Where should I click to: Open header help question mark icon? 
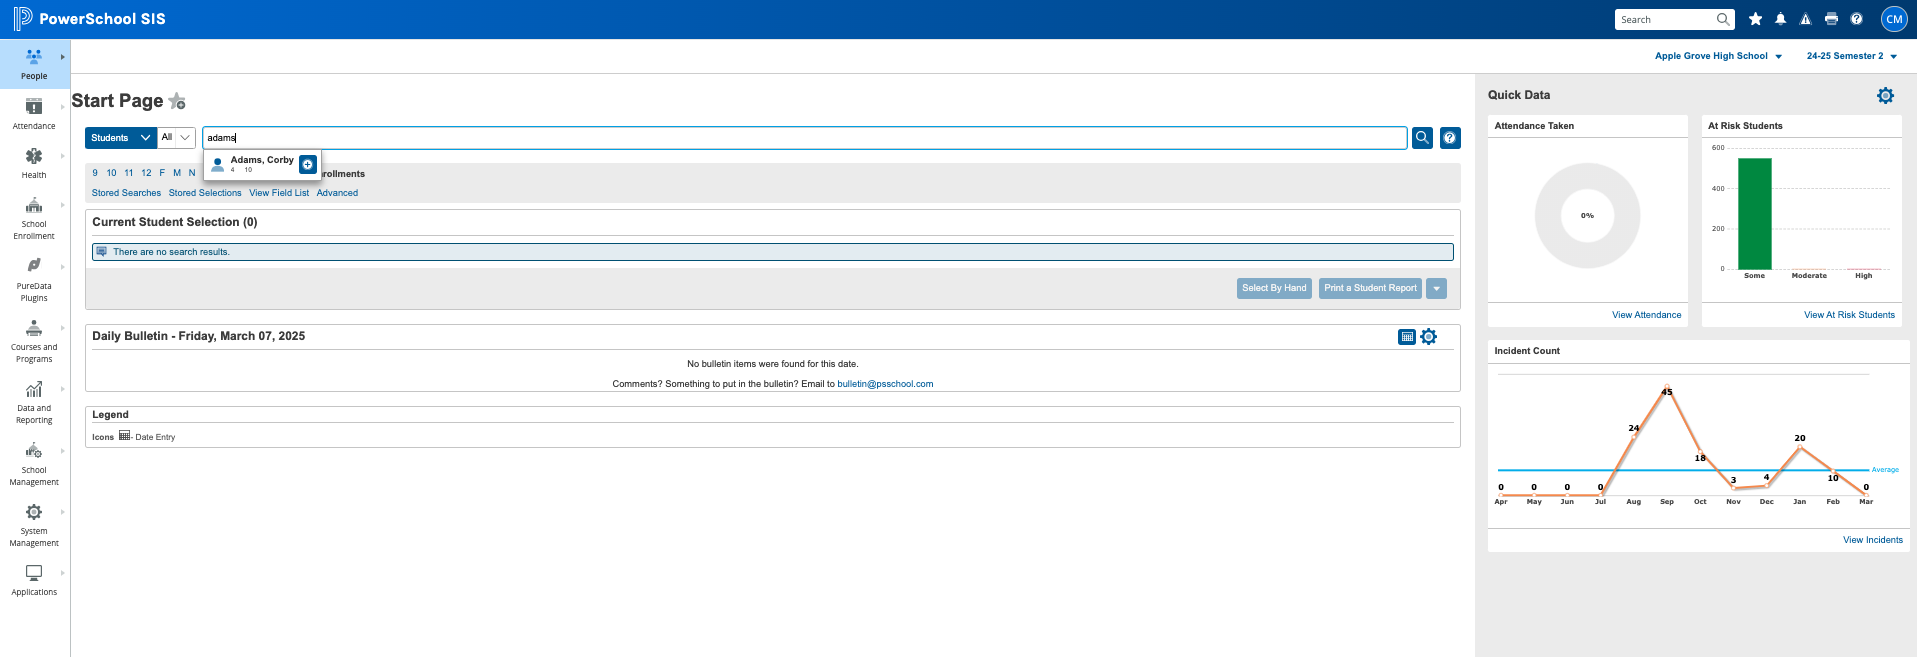(1856, 19)
